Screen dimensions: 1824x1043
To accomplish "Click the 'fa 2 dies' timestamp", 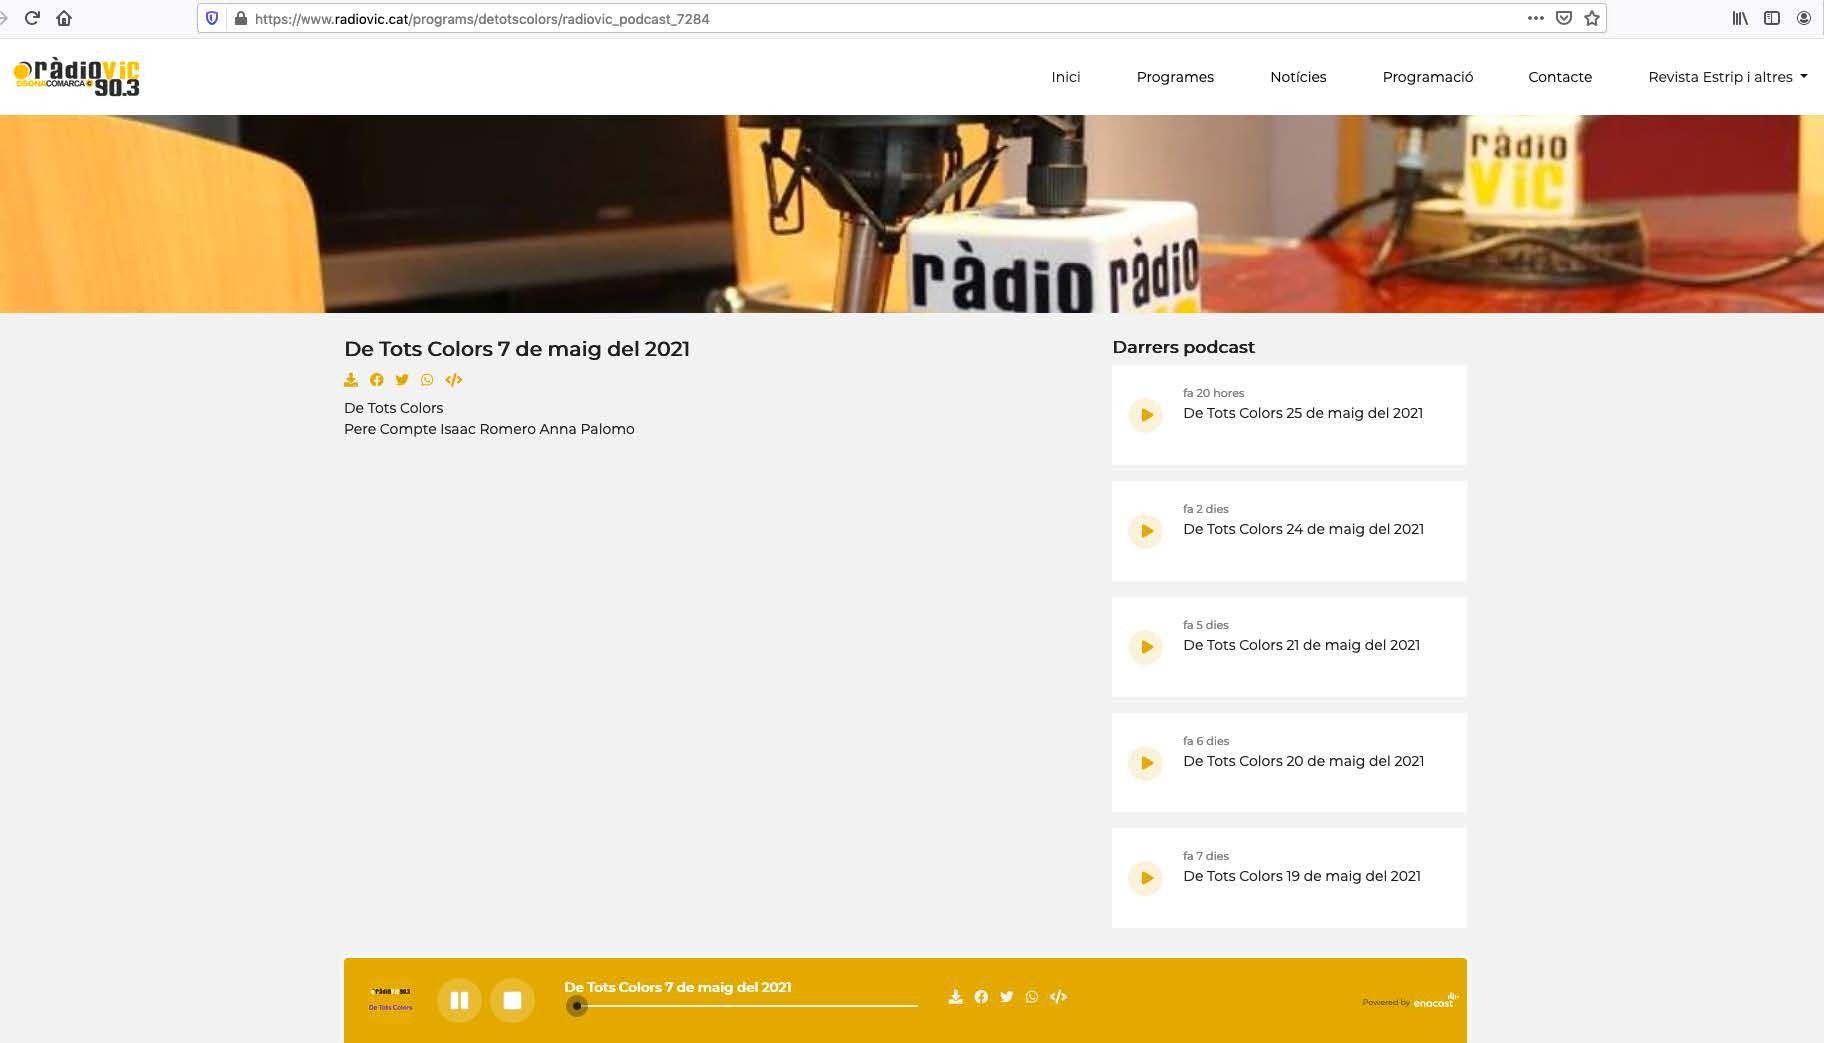I will 1205,509.
